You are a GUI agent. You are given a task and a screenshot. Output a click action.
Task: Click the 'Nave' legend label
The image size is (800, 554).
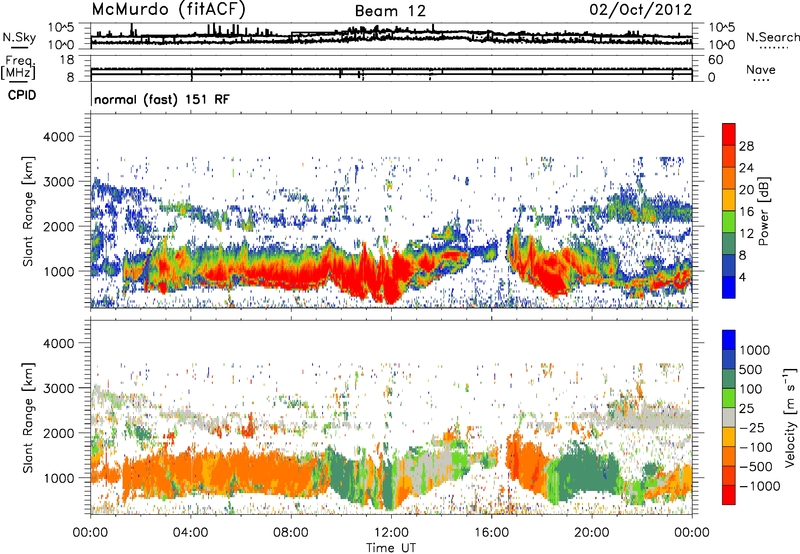point(761,69)
